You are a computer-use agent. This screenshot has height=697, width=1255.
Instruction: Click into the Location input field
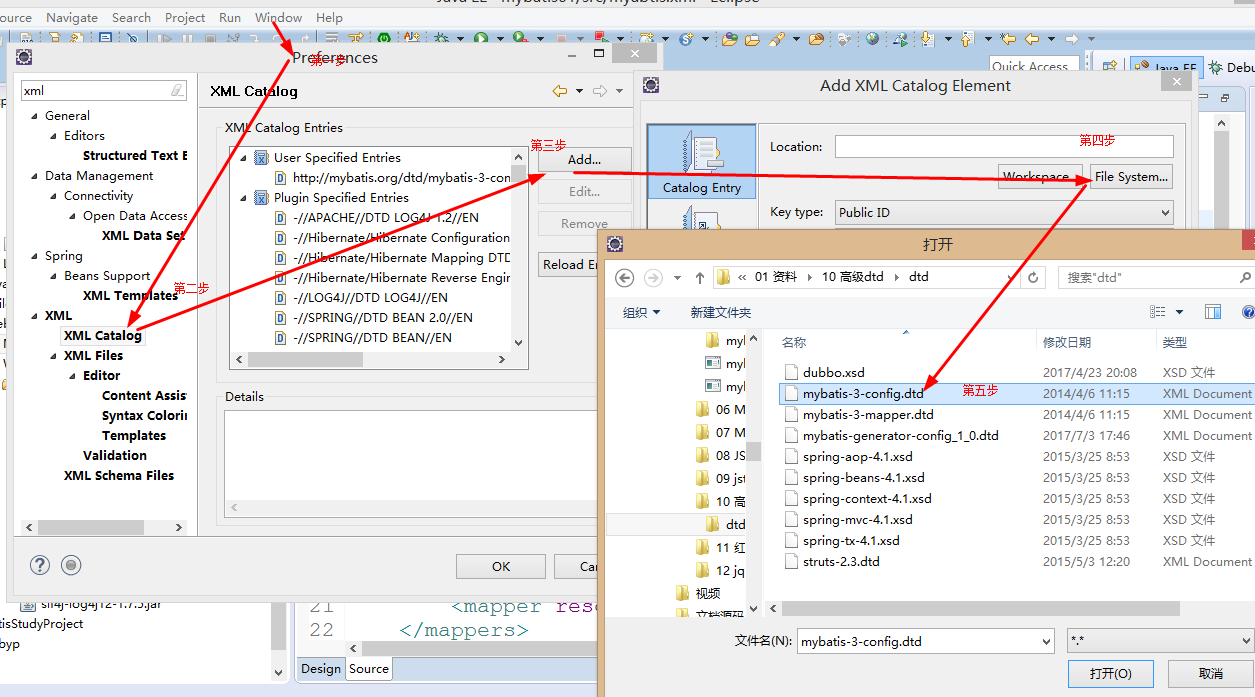click(1004, 147)
